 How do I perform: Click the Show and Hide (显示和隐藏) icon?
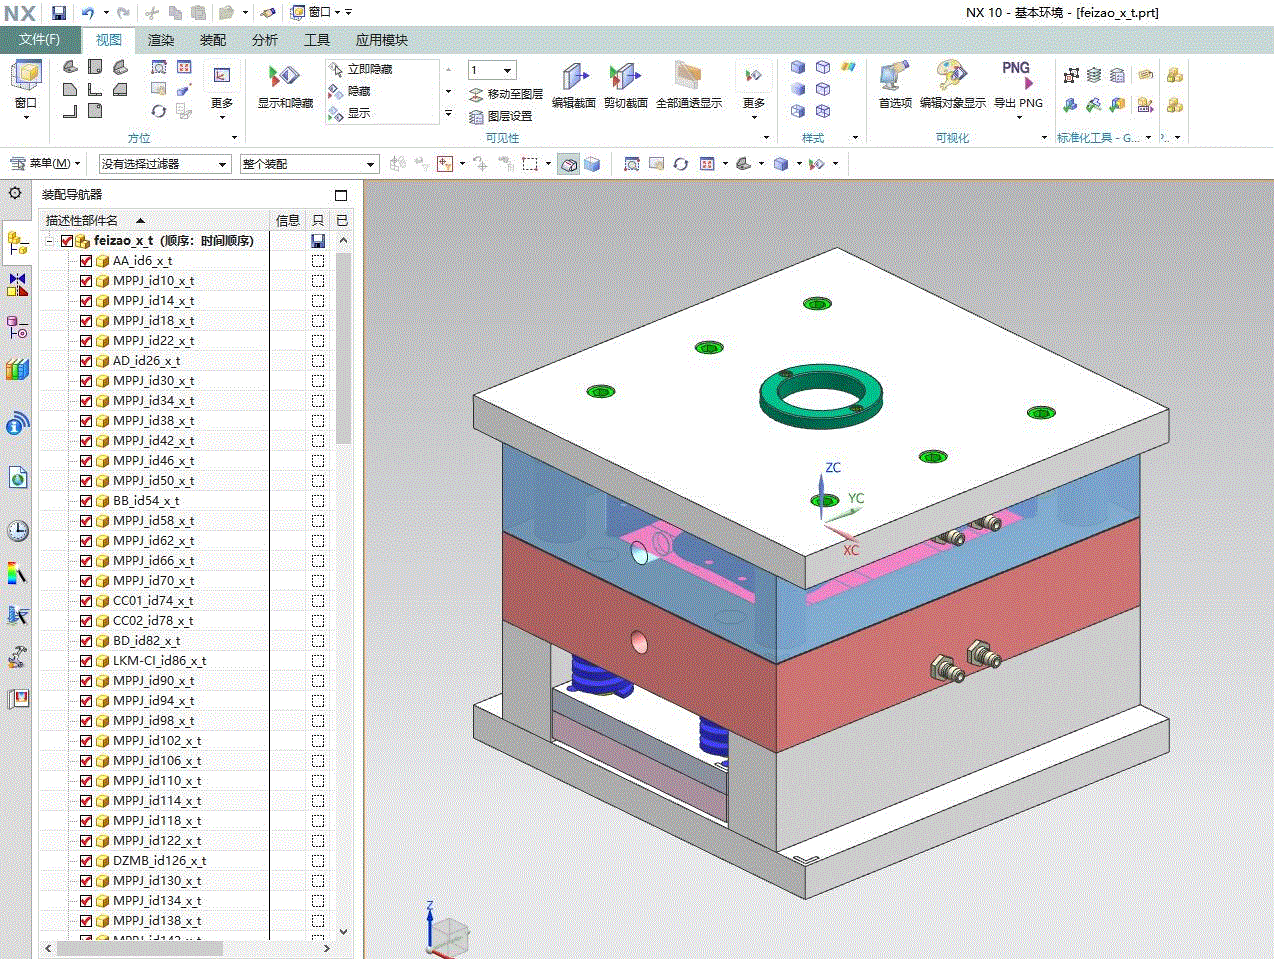pos(284,78)
